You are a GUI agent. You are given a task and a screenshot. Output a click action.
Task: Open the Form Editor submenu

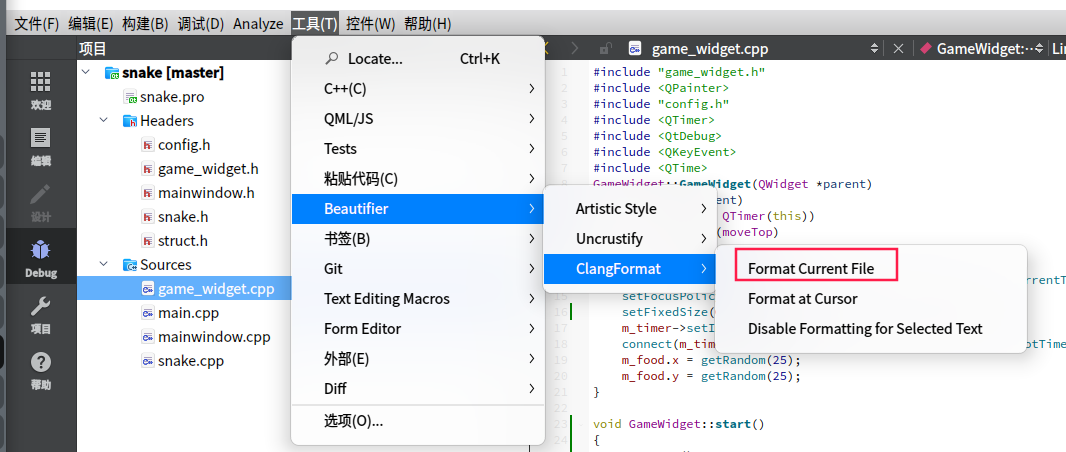point(417,328)
